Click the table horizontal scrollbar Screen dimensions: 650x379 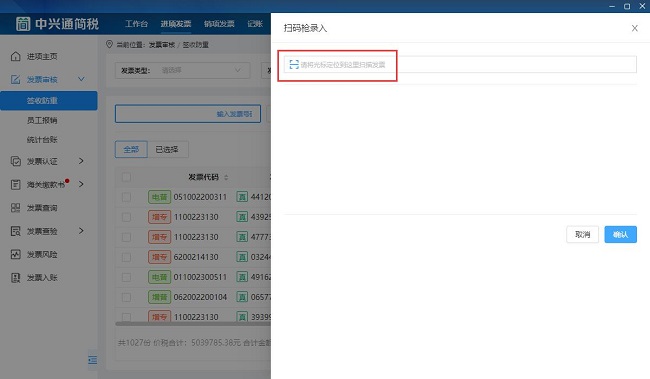(193, 324)
